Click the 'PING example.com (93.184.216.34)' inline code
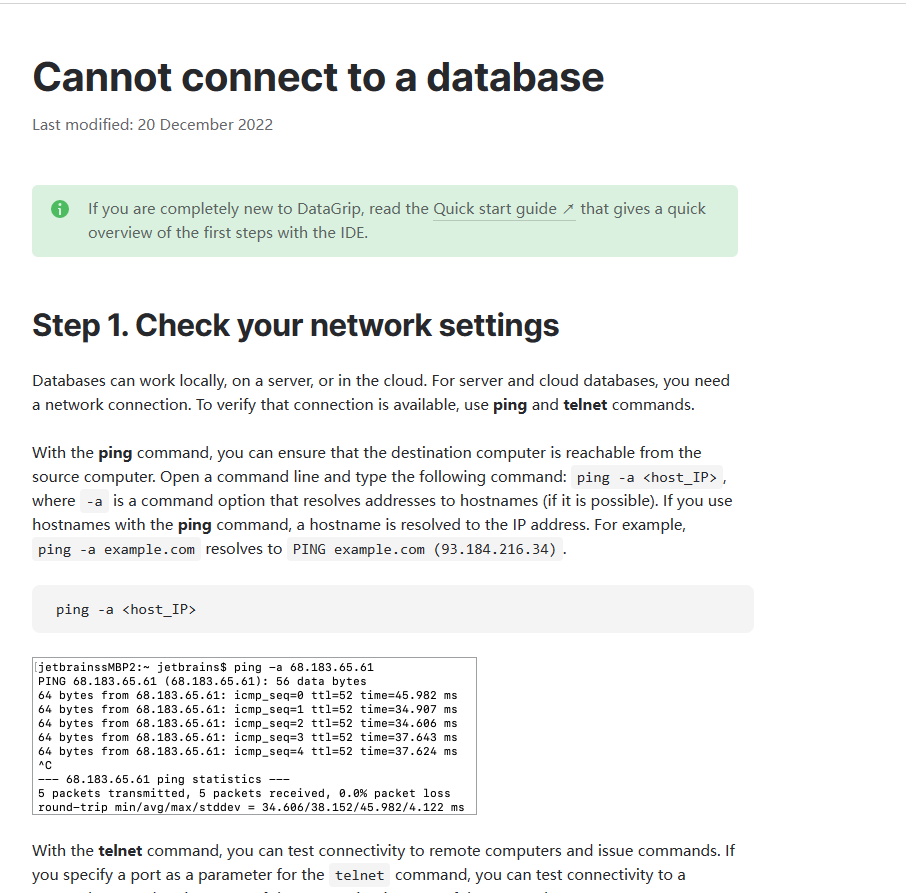 tap(425, 549)
